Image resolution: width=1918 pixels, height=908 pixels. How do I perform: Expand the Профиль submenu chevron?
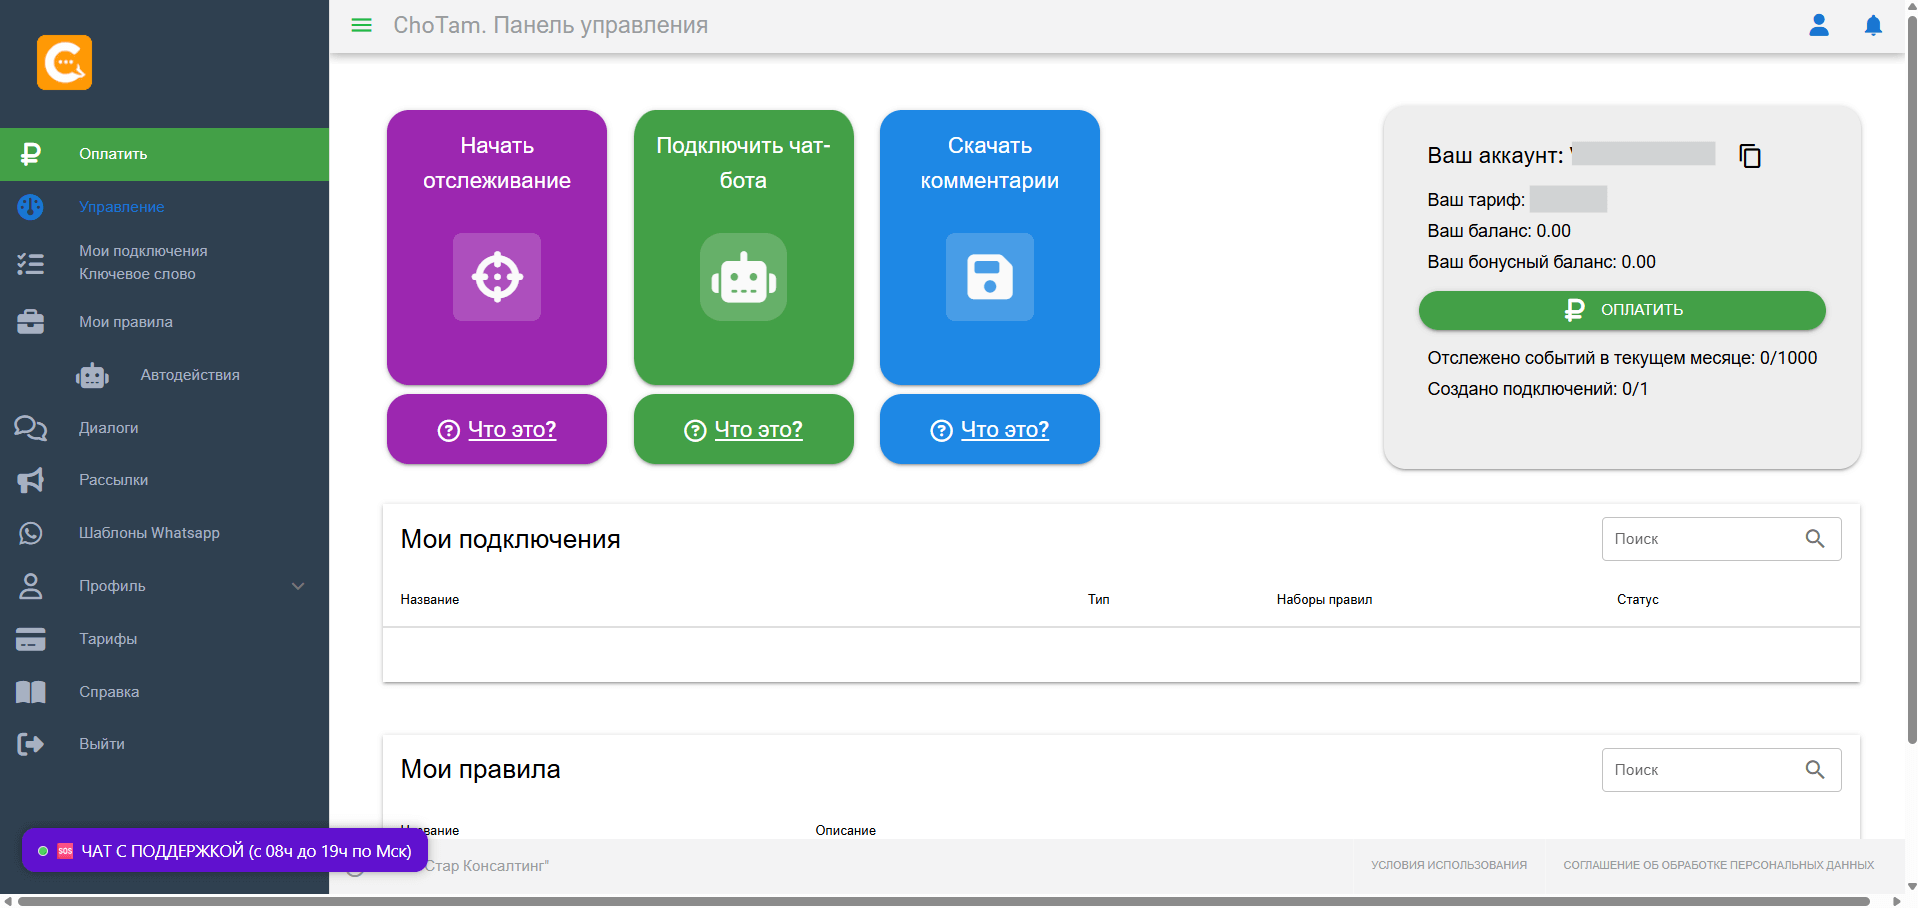pyautogui.click(x=297, y=586)
